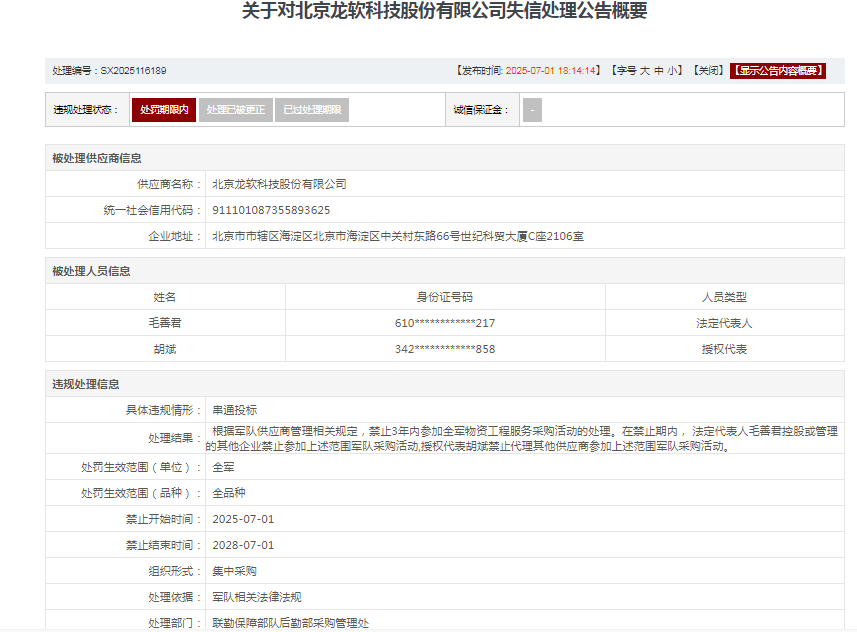Click the 处理结果 label
857x632 pixels.
click(174, 438)
